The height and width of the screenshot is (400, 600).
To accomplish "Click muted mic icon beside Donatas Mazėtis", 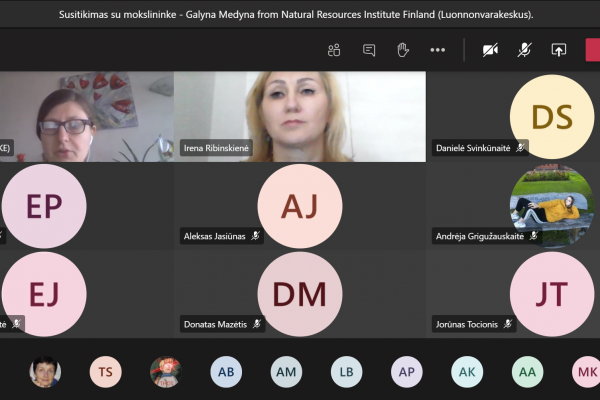I will pyautogui.click(x=257, y=324).
